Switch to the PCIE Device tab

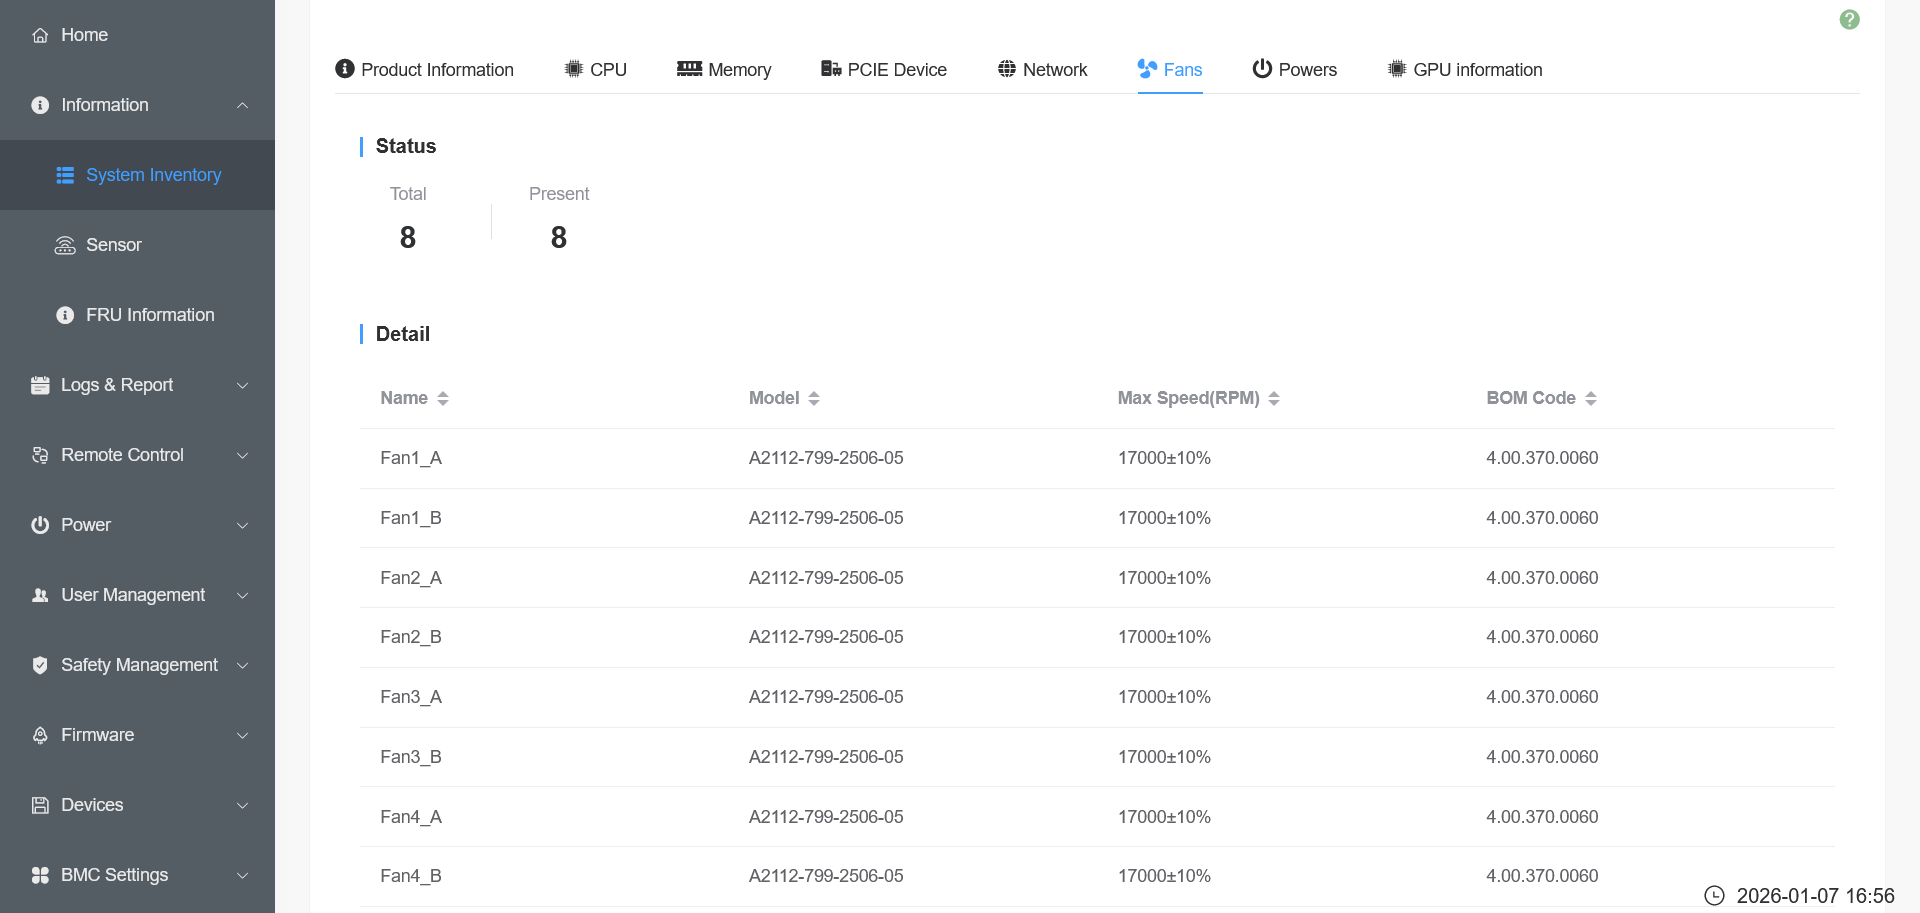(884, 69)
